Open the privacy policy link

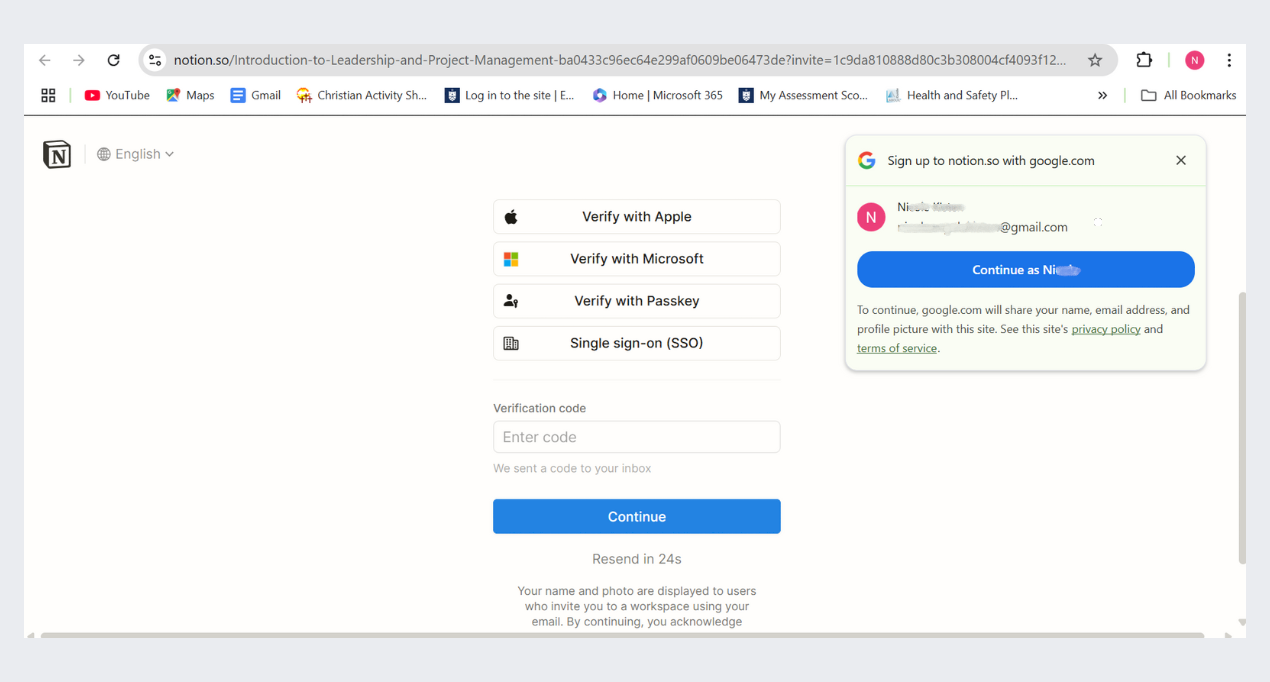pyautogui.click(x=1105, y=328)
